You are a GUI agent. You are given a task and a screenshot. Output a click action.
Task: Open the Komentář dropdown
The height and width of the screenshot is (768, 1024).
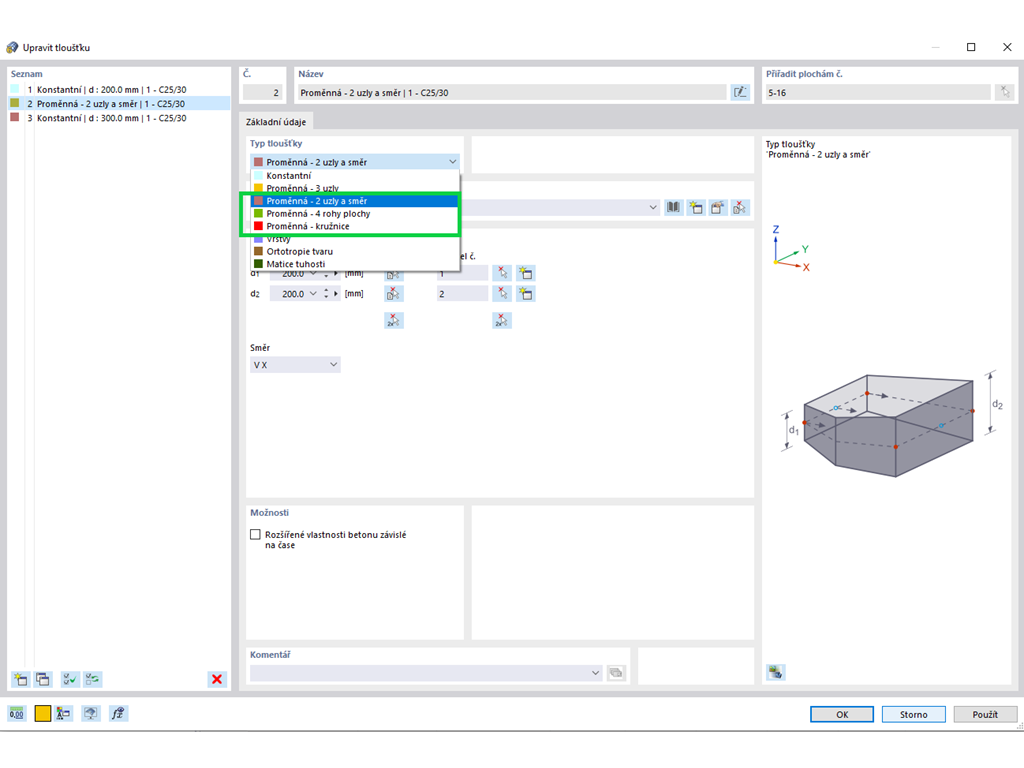pos(596,673)
